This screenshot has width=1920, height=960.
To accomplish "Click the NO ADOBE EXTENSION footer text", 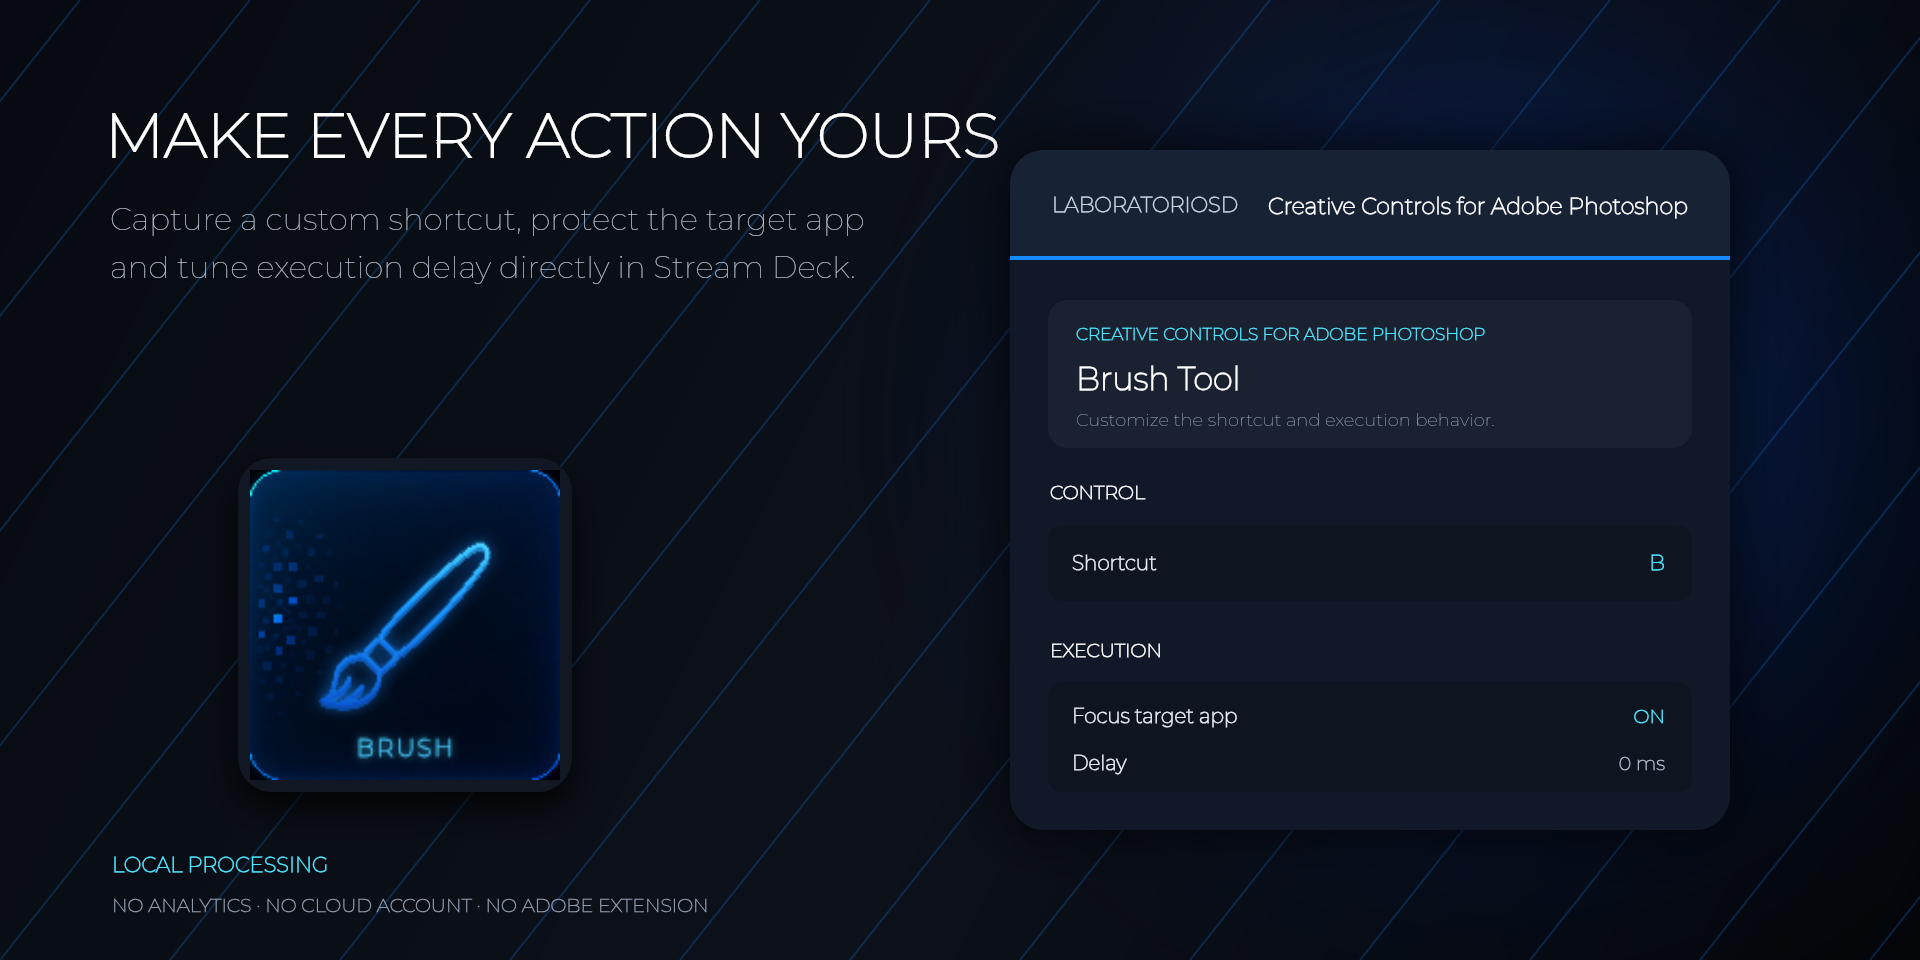I will [597, 906].
